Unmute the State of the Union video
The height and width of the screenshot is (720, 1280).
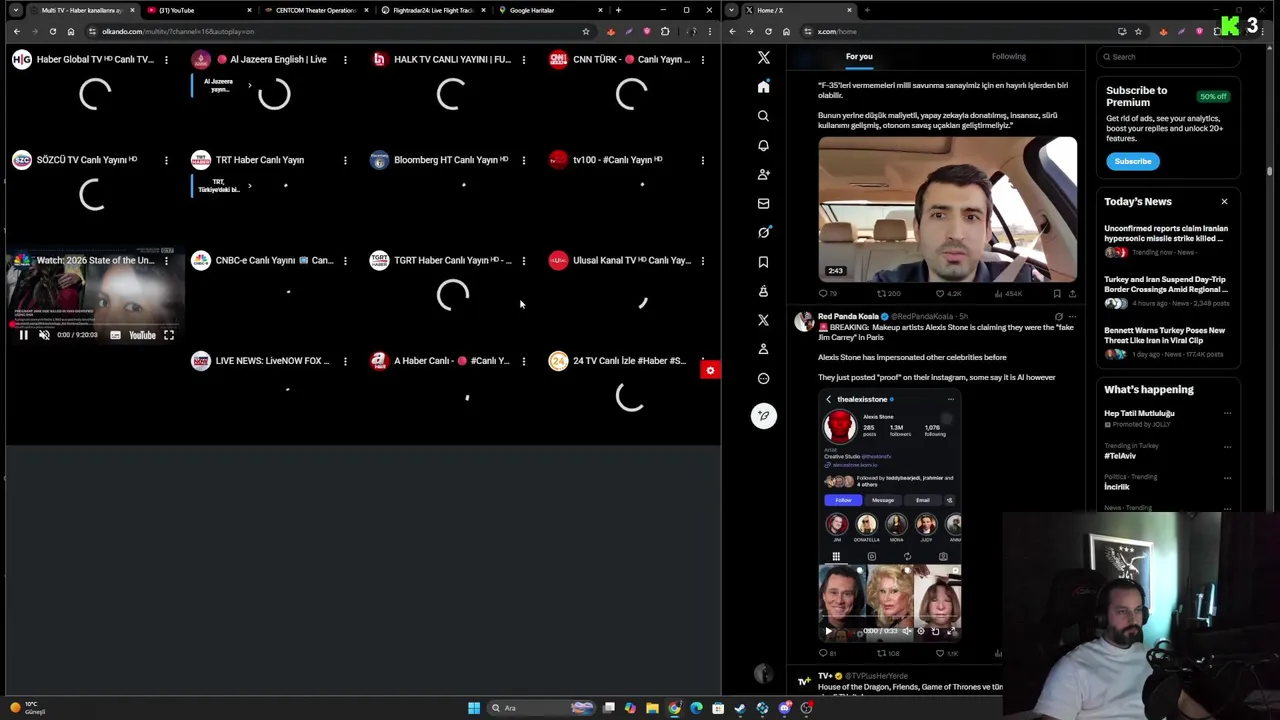point(44,335)
